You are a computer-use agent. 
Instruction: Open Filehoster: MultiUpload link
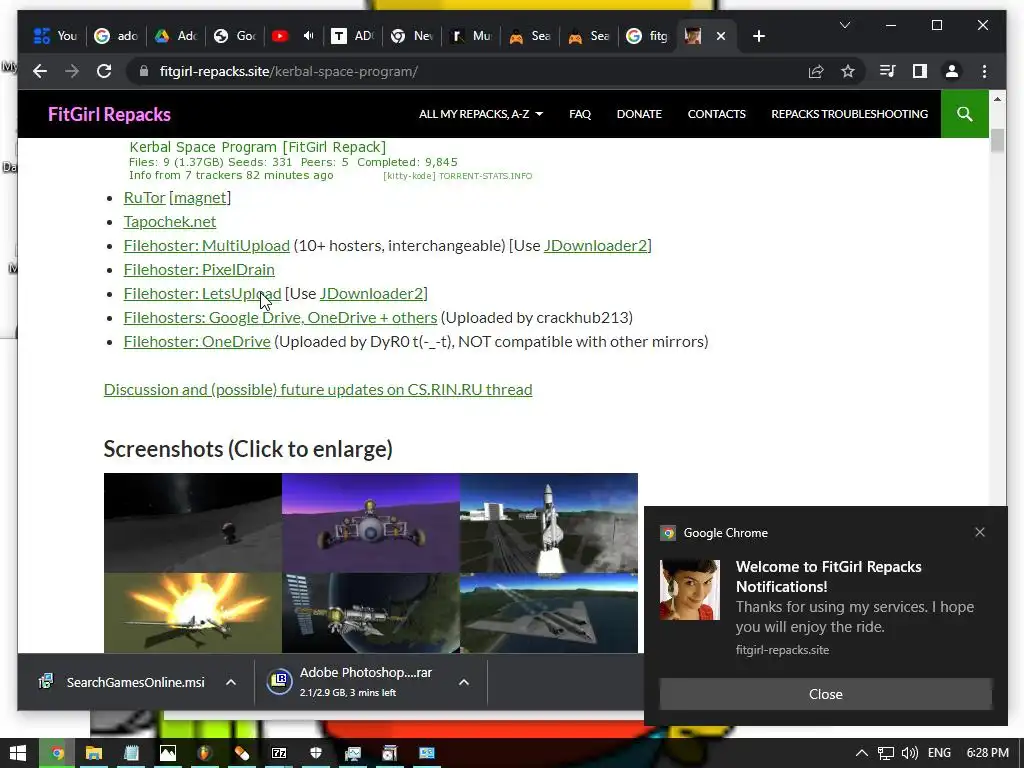click(206, 246)
